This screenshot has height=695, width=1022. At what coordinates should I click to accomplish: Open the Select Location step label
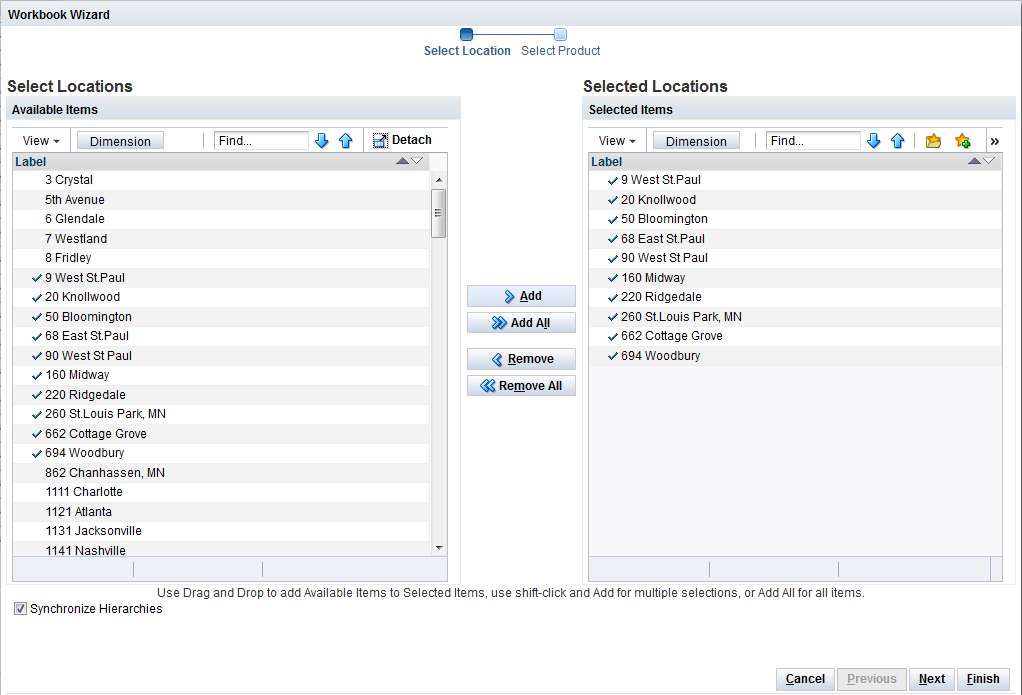467,51
